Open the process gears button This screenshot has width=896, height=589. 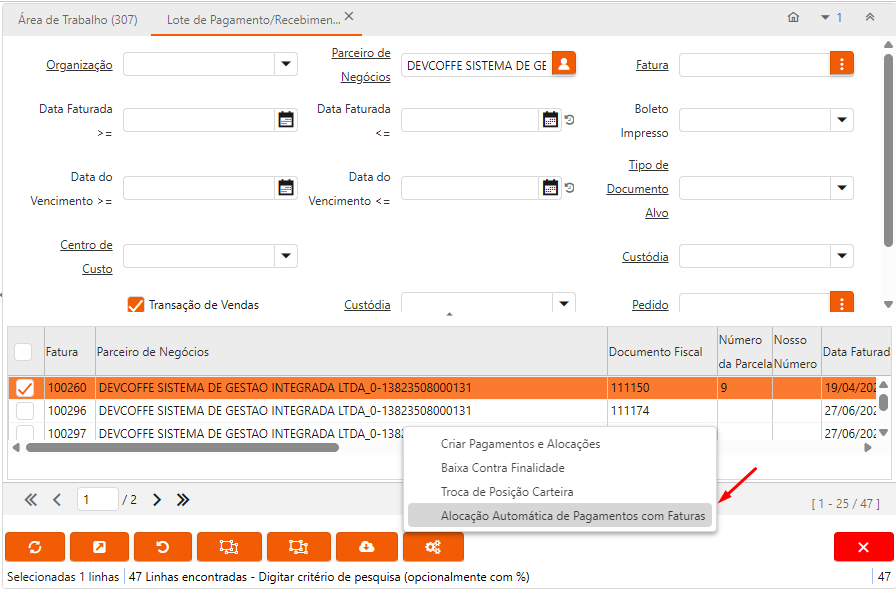pos(433,547)
